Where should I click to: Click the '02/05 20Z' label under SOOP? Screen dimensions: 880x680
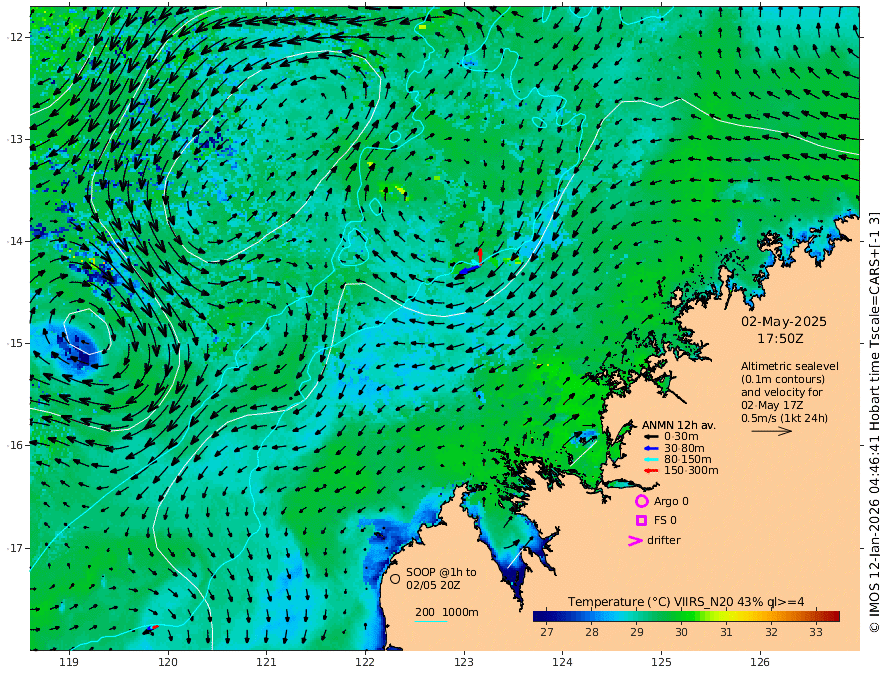(433, 585)
